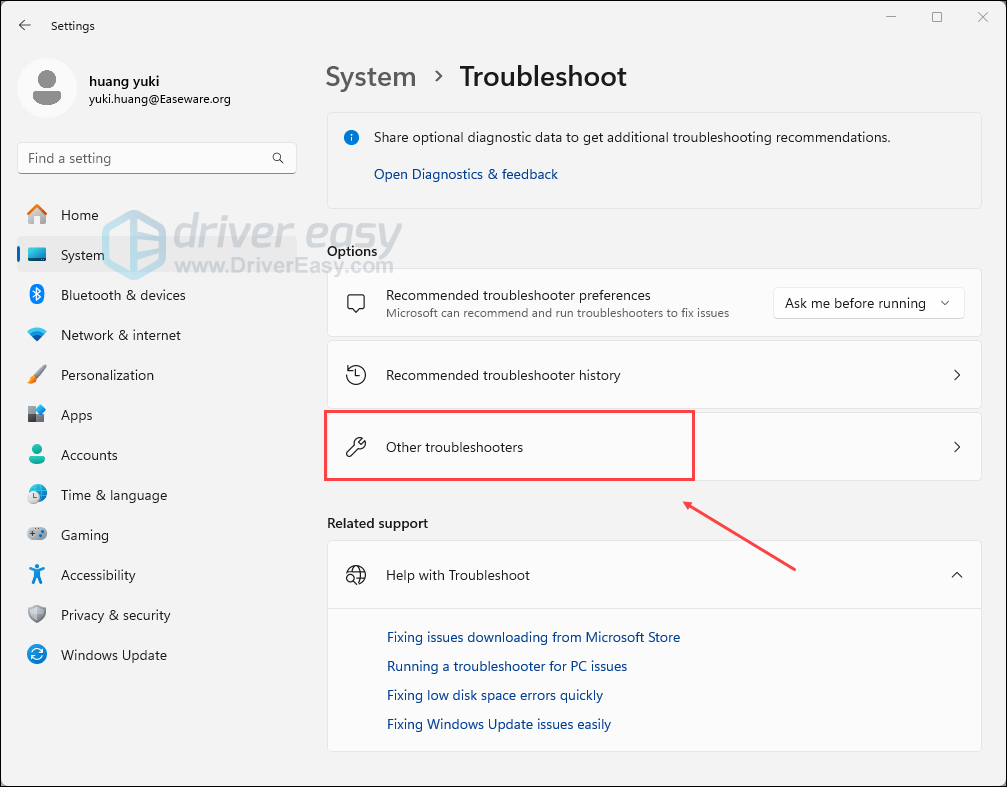This screenshot has height=787, width=1007.
Task: Open Accounts settings page
Action: tap(89, 455)
